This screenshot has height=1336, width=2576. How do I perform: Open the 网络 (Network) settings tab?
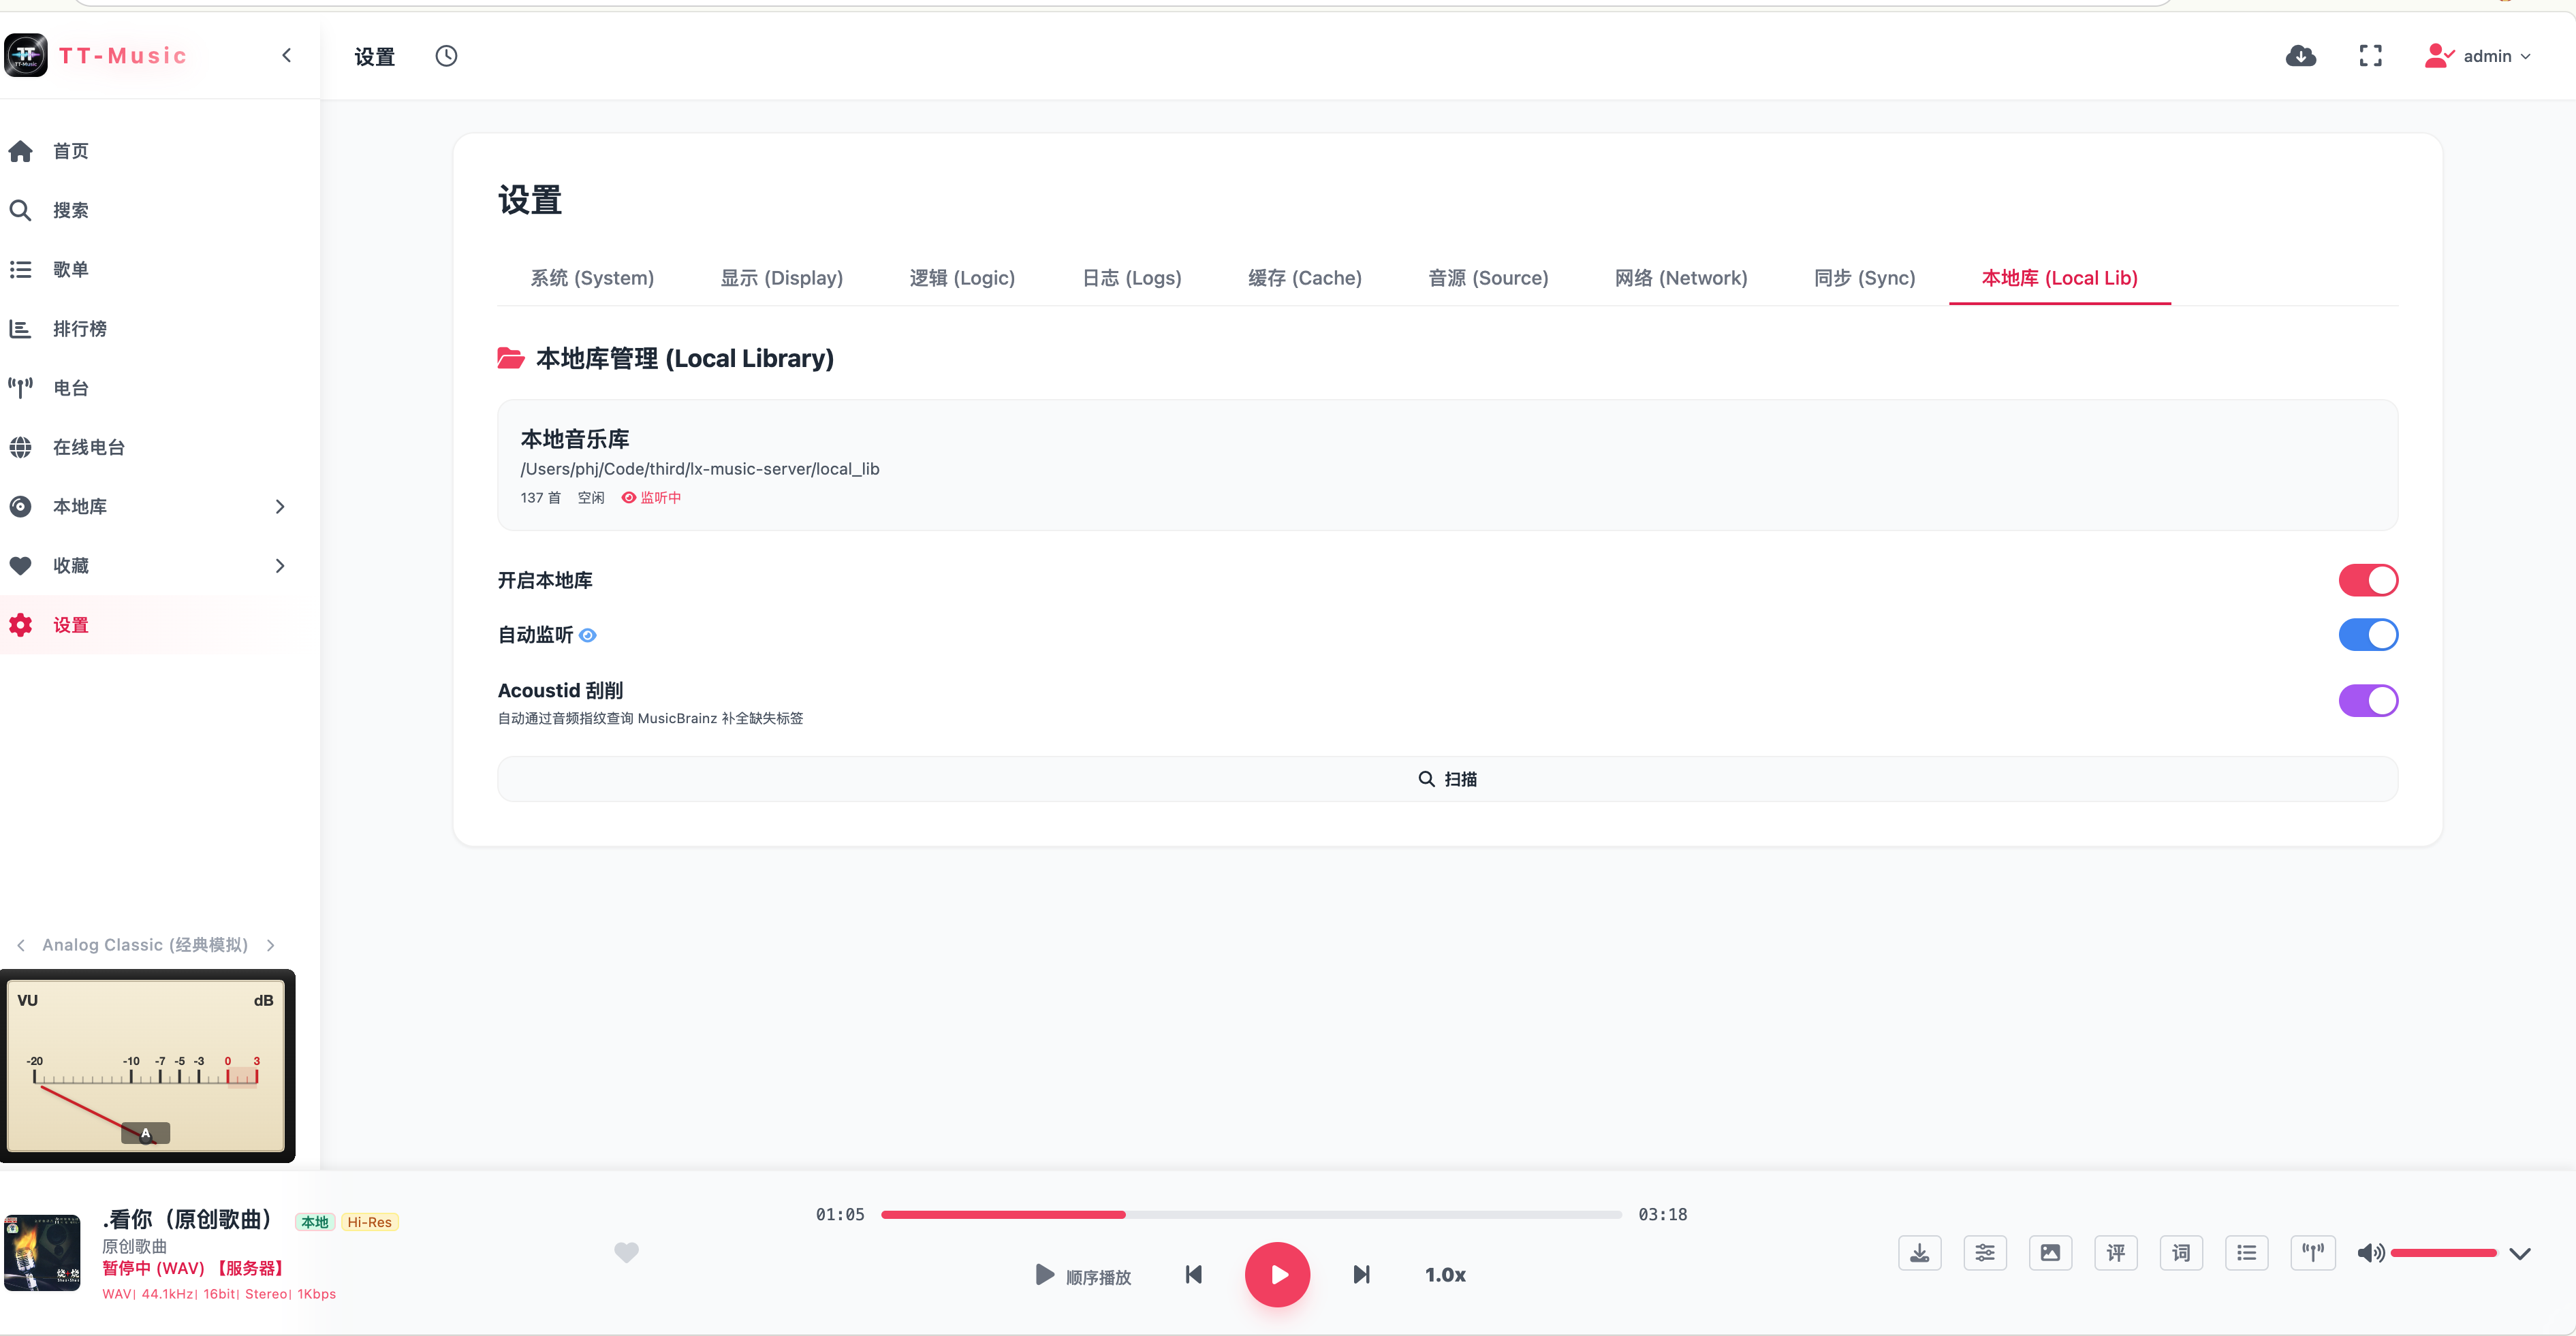[1681, 278]
